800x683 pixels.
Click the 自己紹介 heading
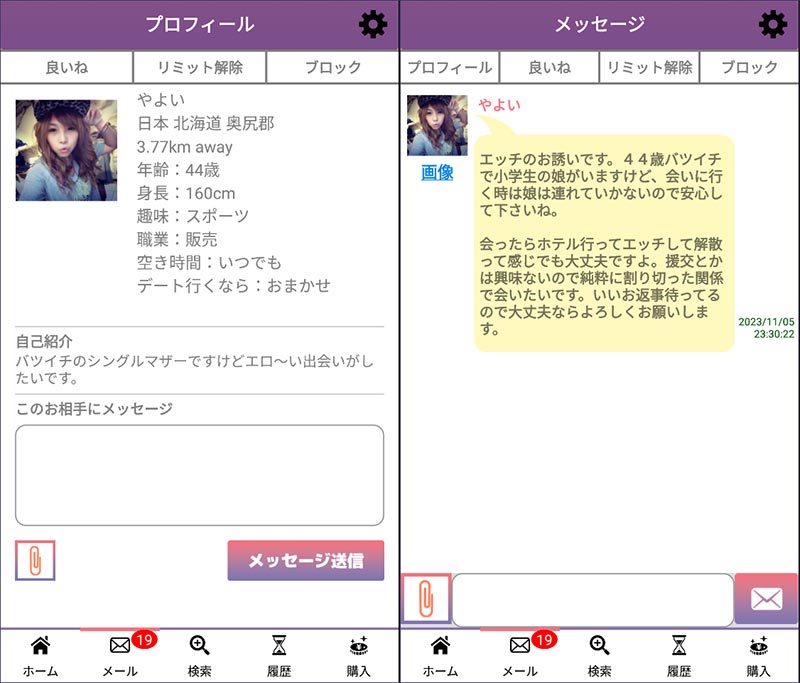click(44, 341)
